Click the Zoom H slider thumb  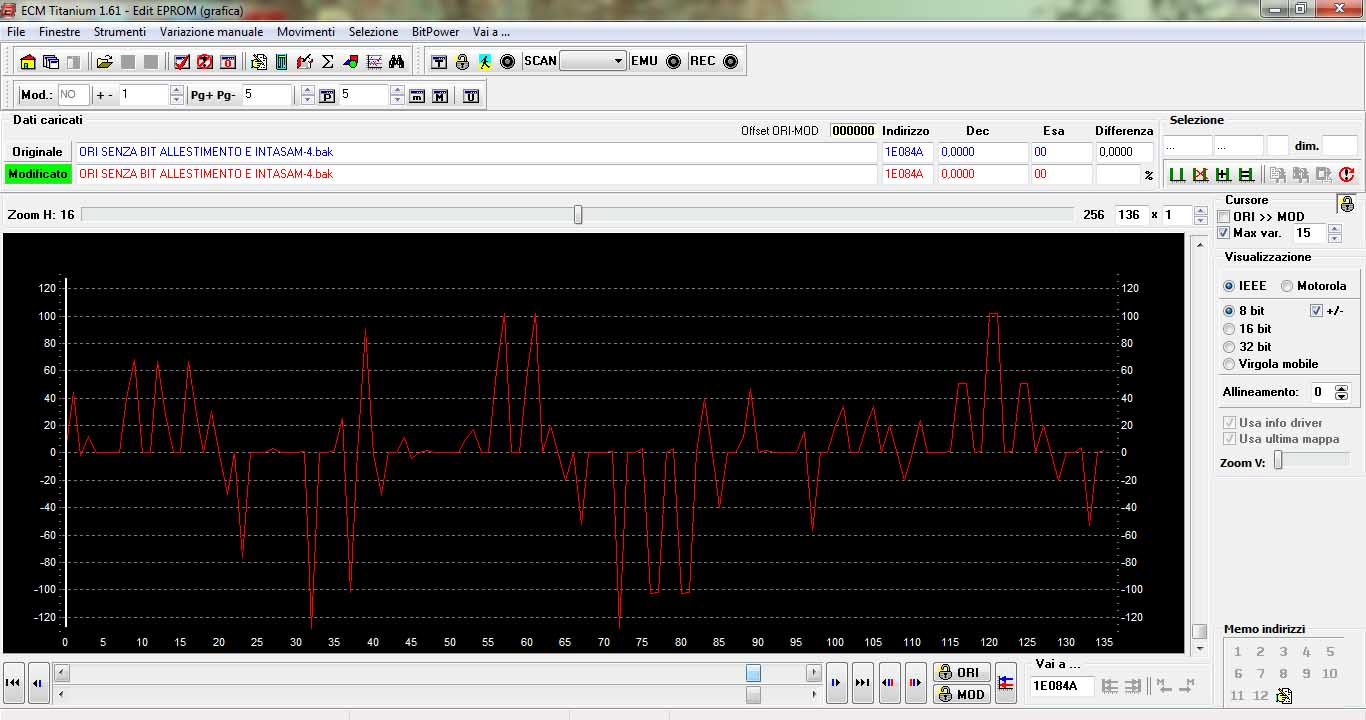coord(577,215)
